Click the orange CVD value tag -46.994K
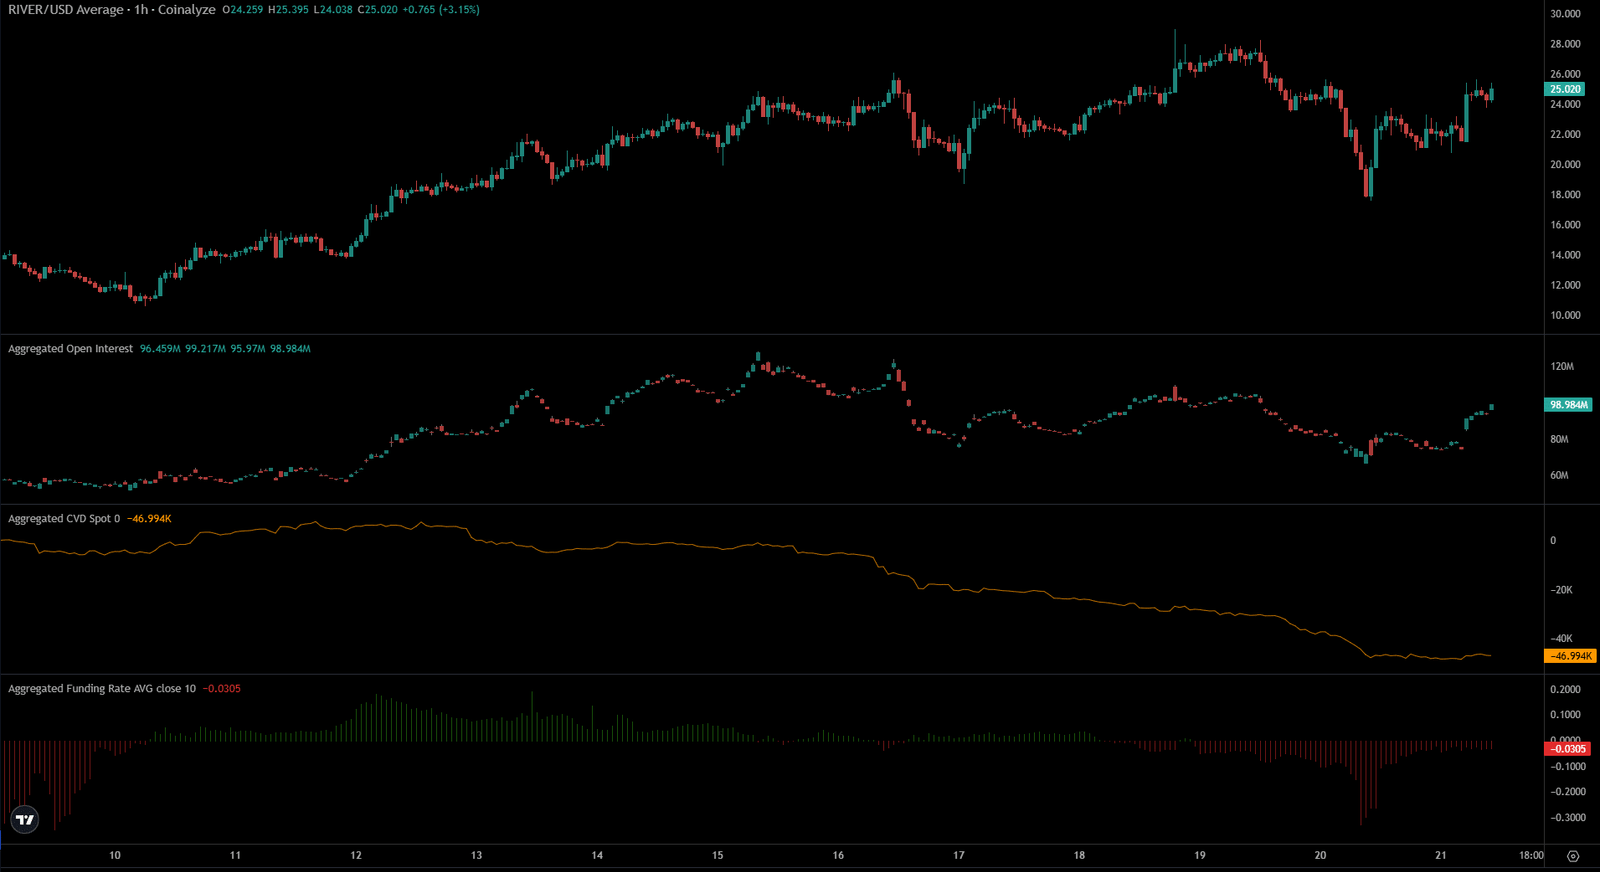This screenshot has height=872, width=1600. tap(1570, 656)
